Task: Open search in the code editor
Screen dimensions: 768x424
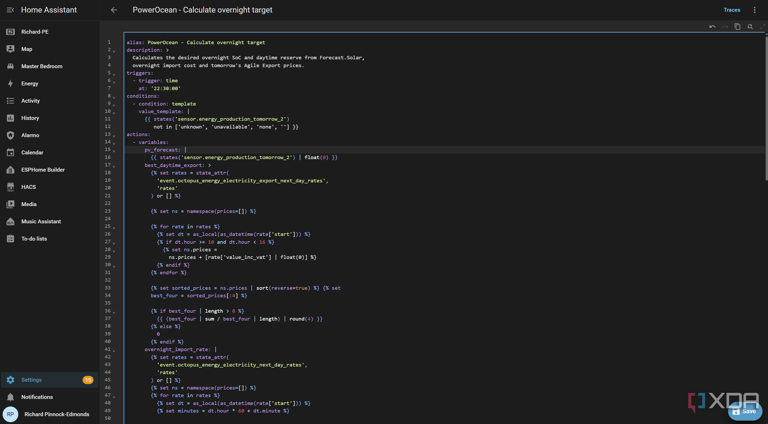Action: click(x=750, y=26)
